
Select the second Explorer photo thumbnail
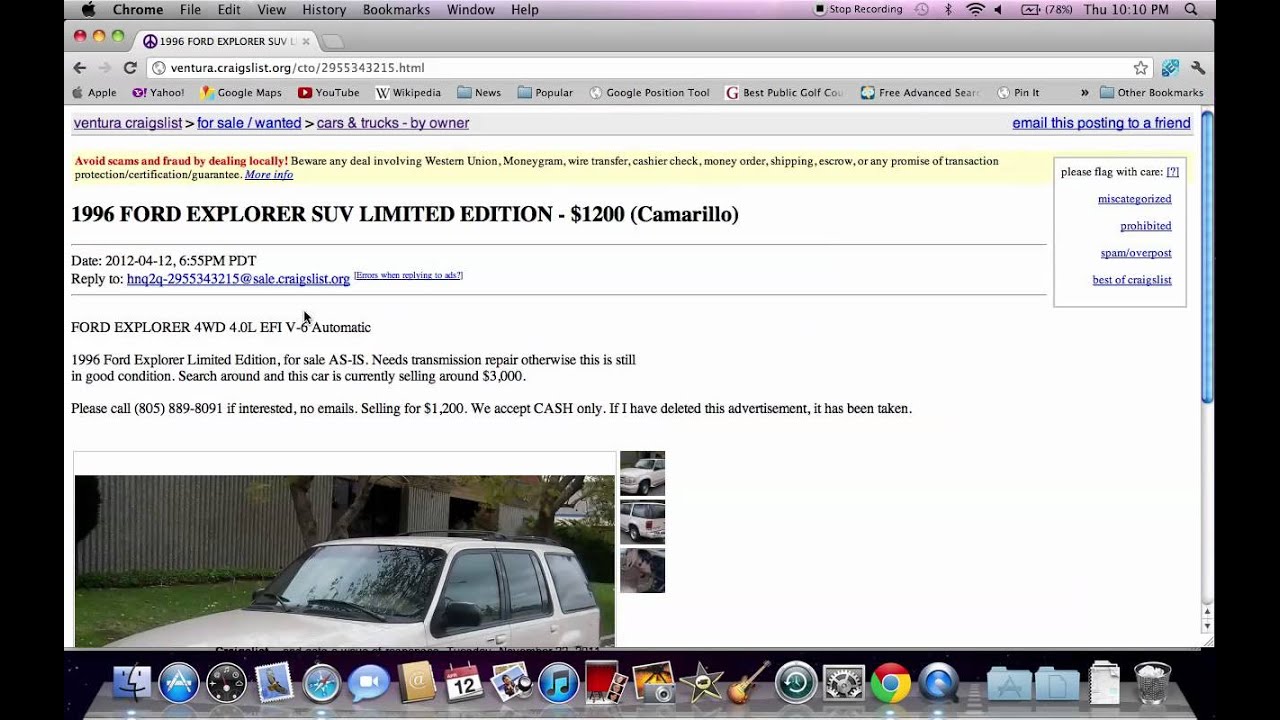coord(642,522)
